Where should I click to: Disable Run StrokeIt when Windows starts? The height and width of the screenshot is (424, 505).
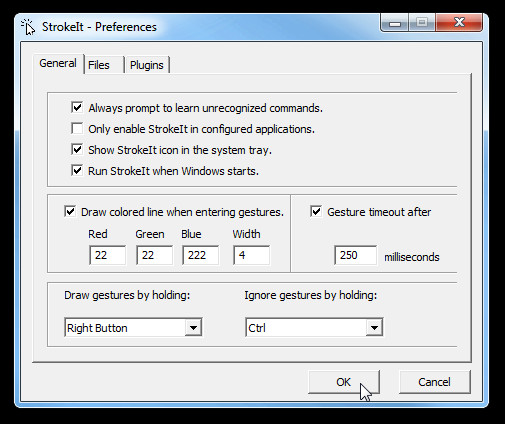tap(77, 171)
